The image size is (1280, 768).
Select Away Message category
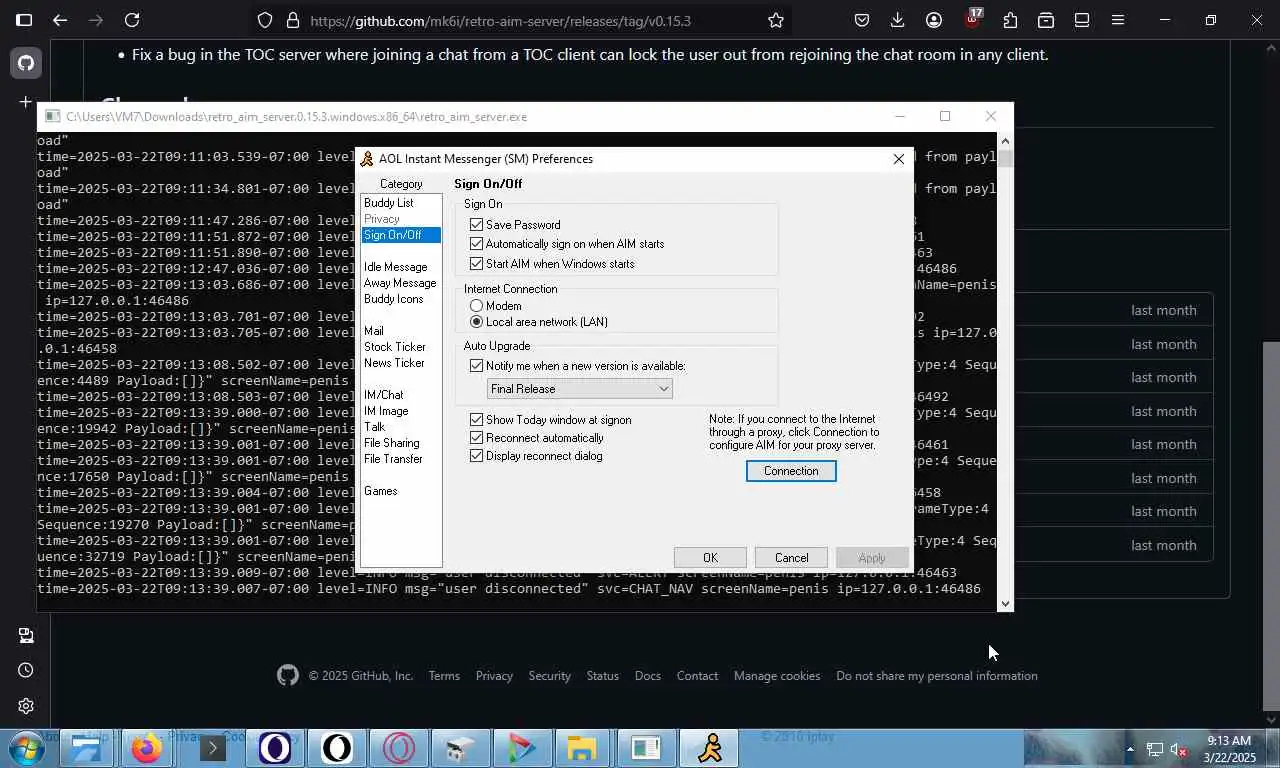point(400,283)
